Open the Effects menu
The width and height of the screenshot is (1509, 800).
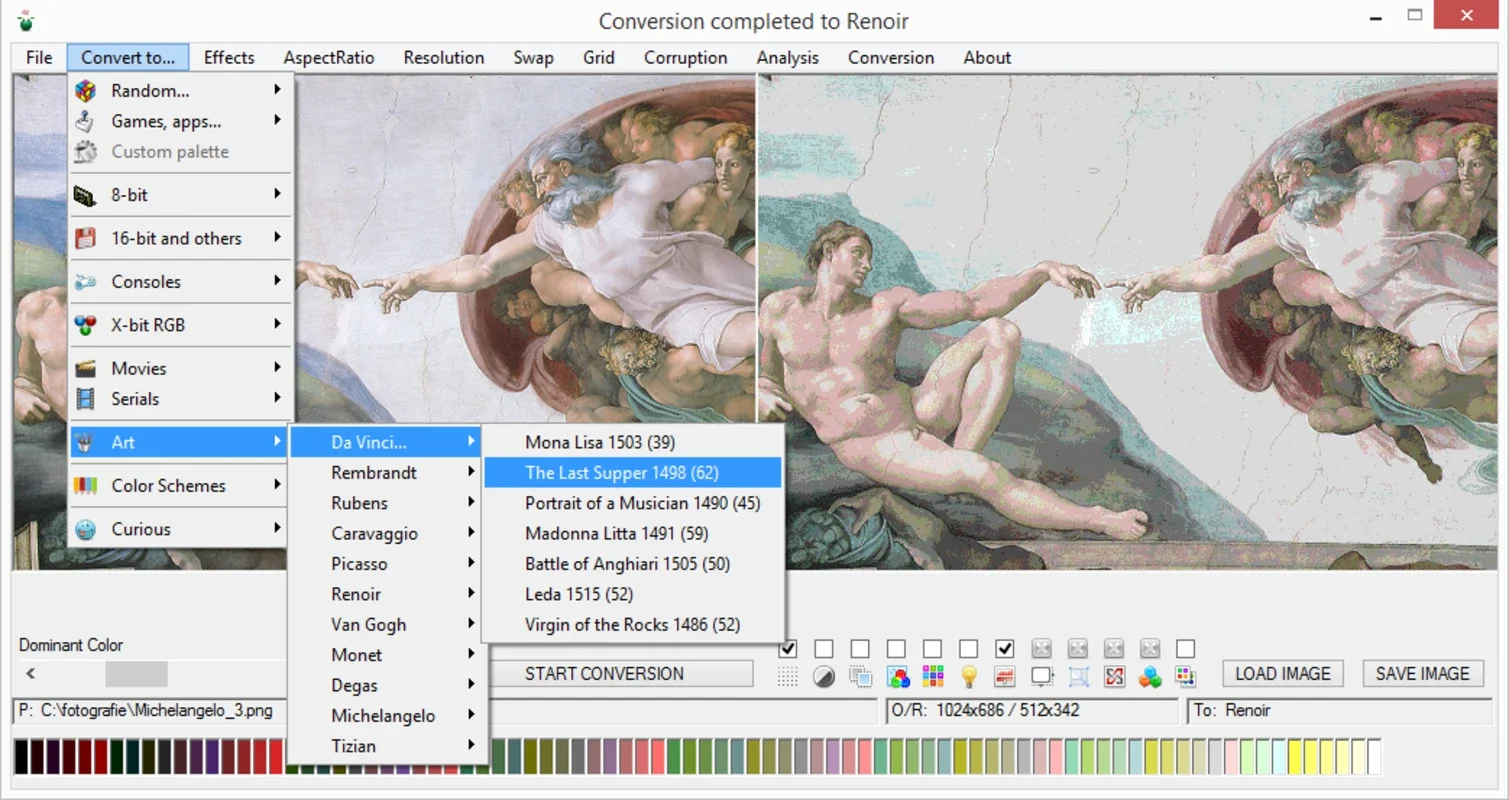pos(229,57)
